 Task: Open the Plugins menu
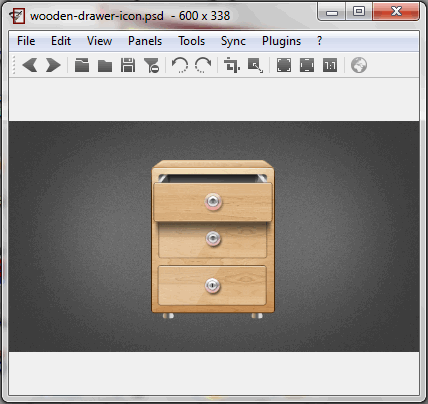[x=281, y=41]
